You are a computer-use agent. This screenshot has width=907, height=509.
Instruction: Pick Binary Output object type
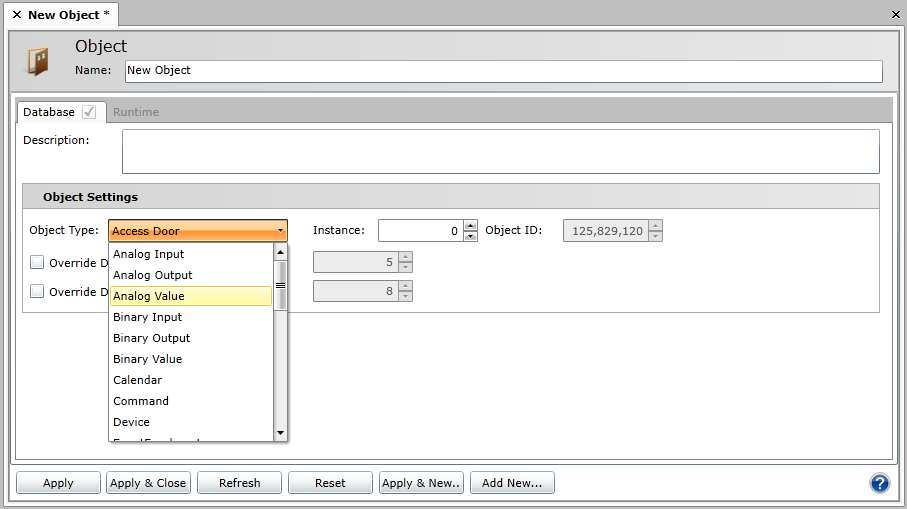click(x=190, y=338)
